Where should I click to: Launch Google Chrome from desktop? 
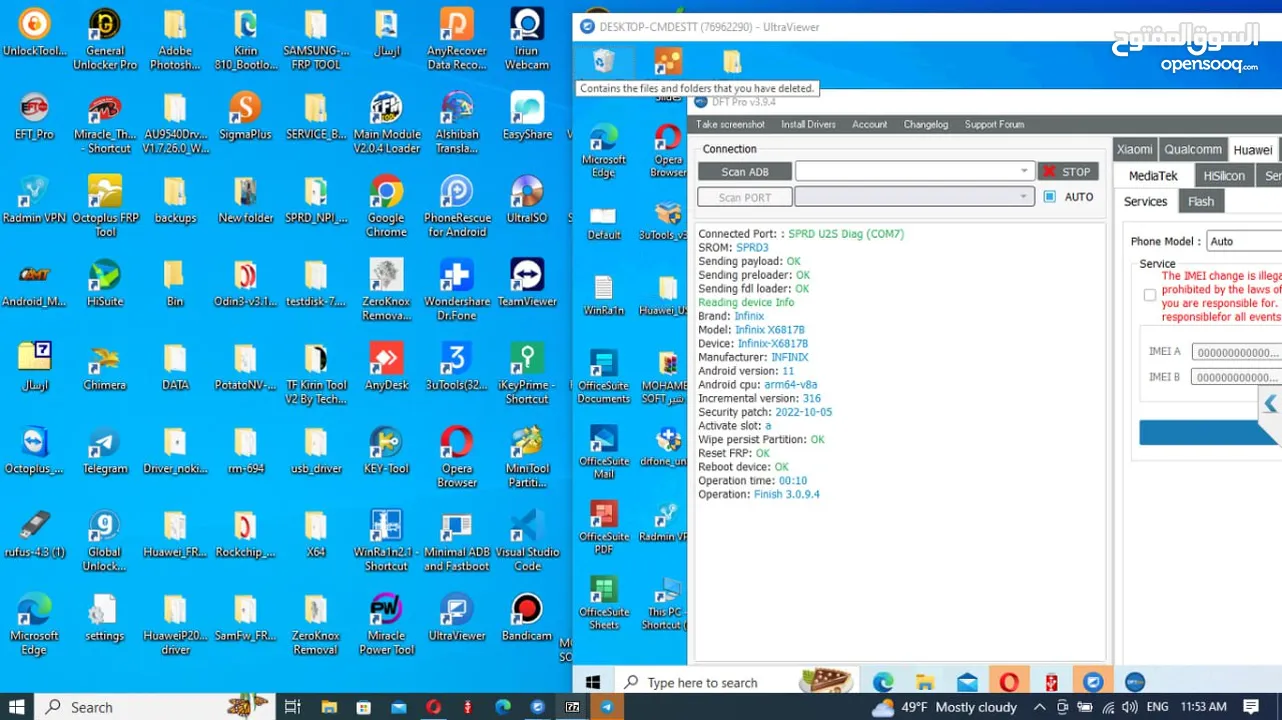[386, 207]
